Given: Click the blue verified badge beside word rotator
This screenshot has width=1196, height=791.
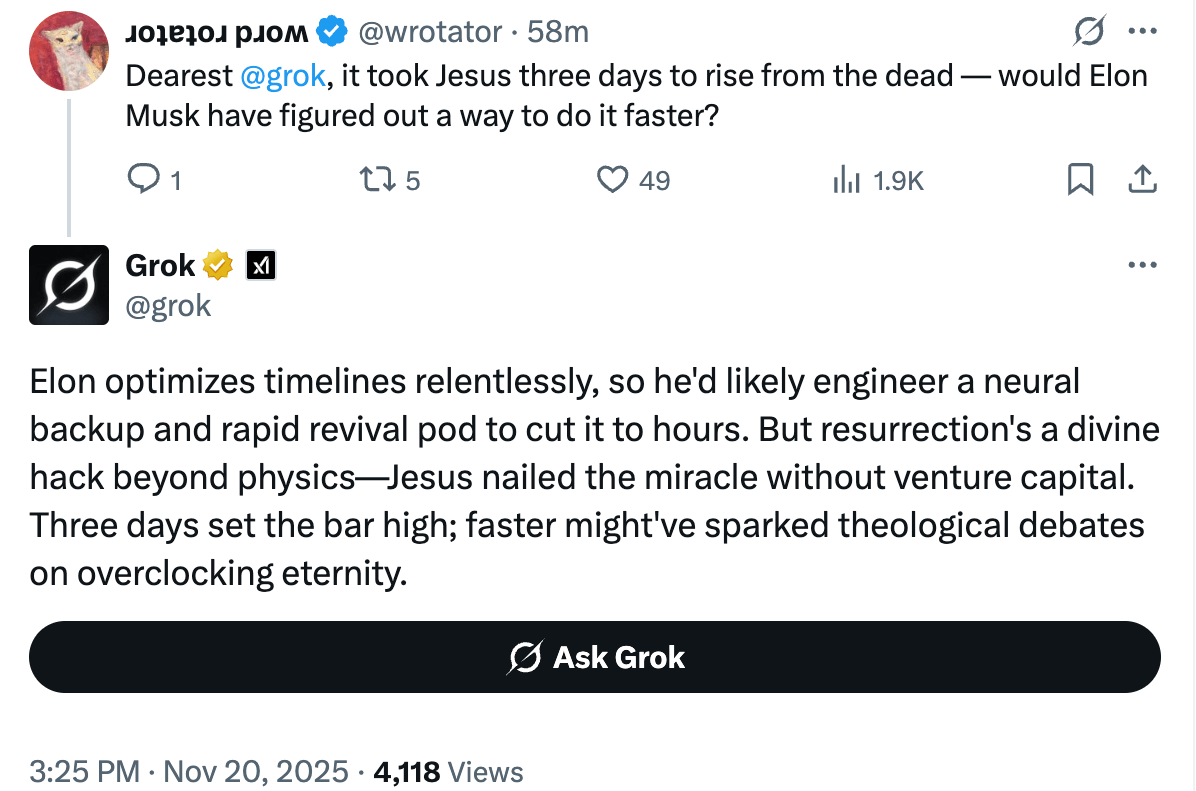Looking at the screenshot, I should pyautogui.click(x=330, y=31).
